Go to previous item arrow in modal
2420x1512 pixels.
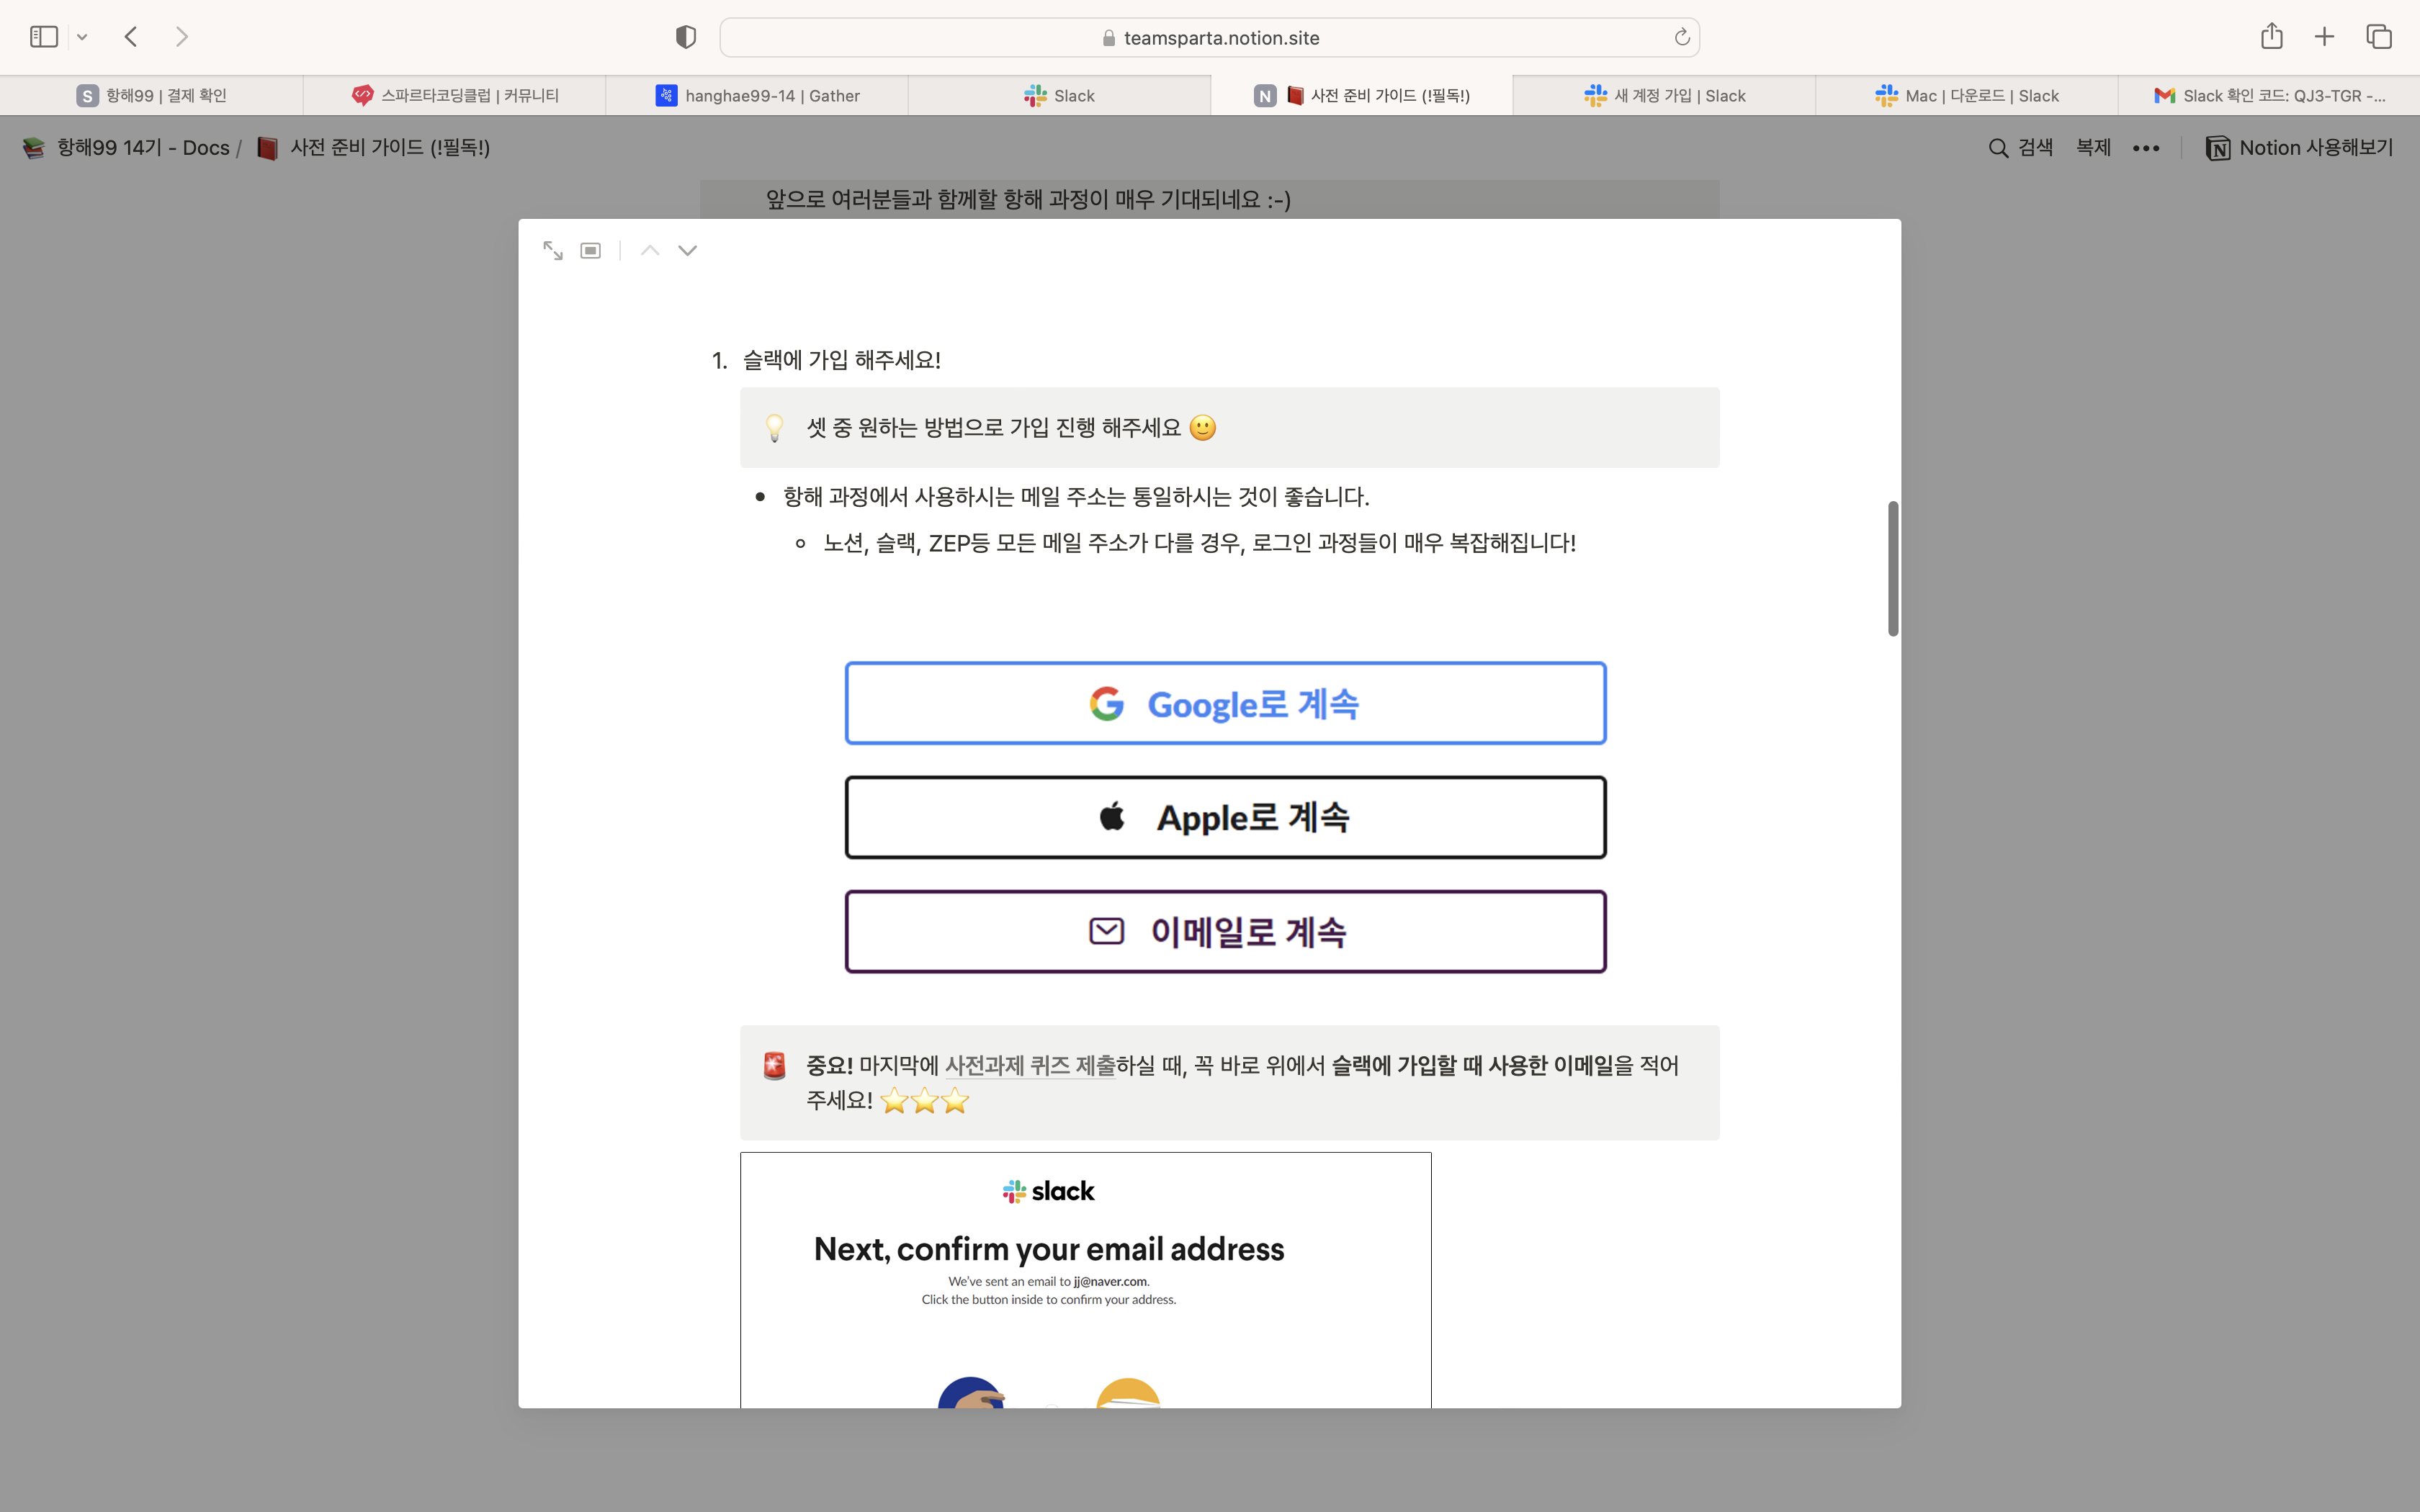point(650,250)
